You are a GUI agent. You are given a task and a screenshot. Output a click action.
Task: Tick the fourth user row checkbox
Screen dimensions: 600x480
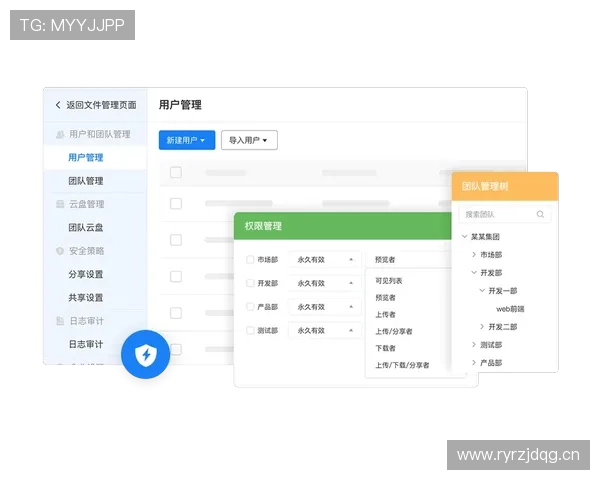pos(176,313)
